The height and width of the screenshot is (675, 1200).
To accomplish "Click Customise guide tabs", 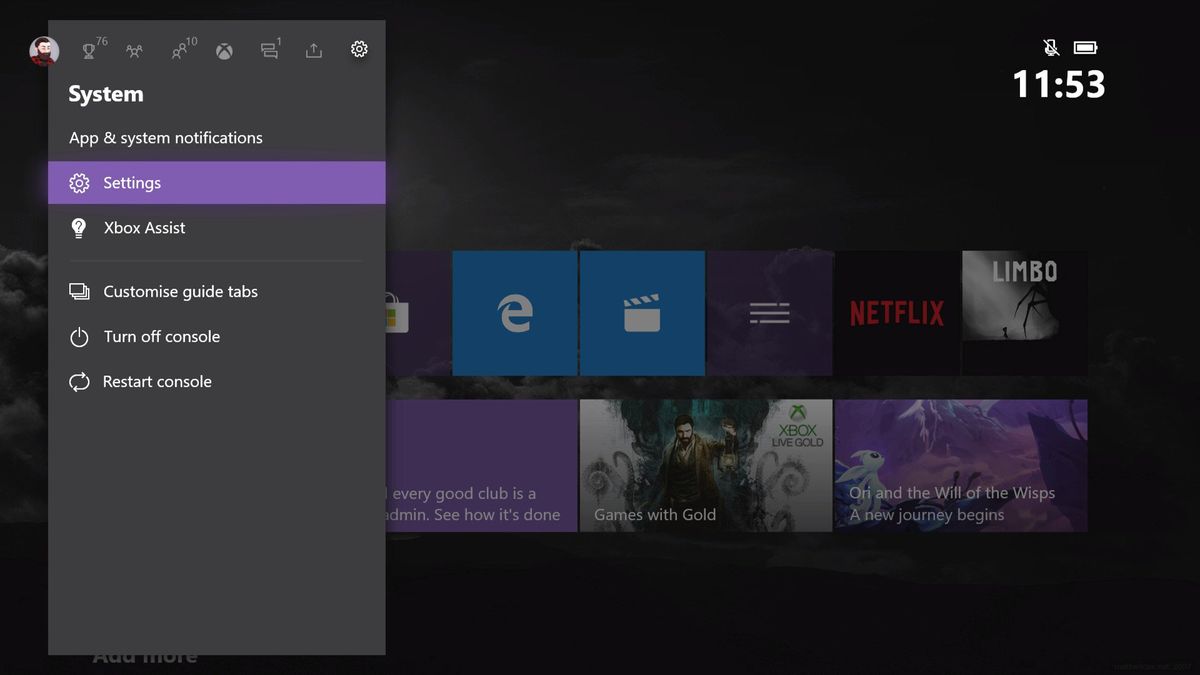I will pyautogui.click(x=180, y=291).
